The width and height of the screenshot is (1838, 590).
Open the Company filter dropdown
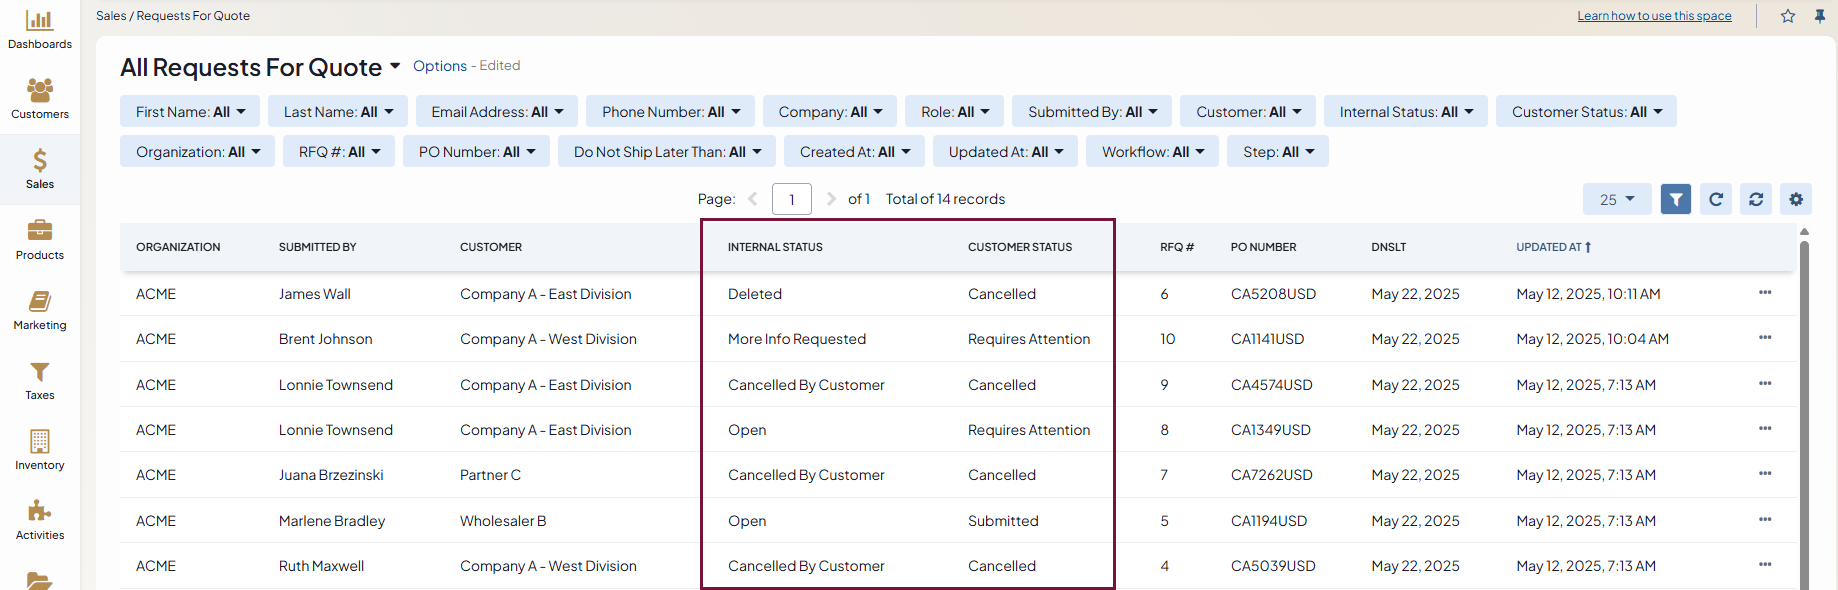tap(830, 112)
